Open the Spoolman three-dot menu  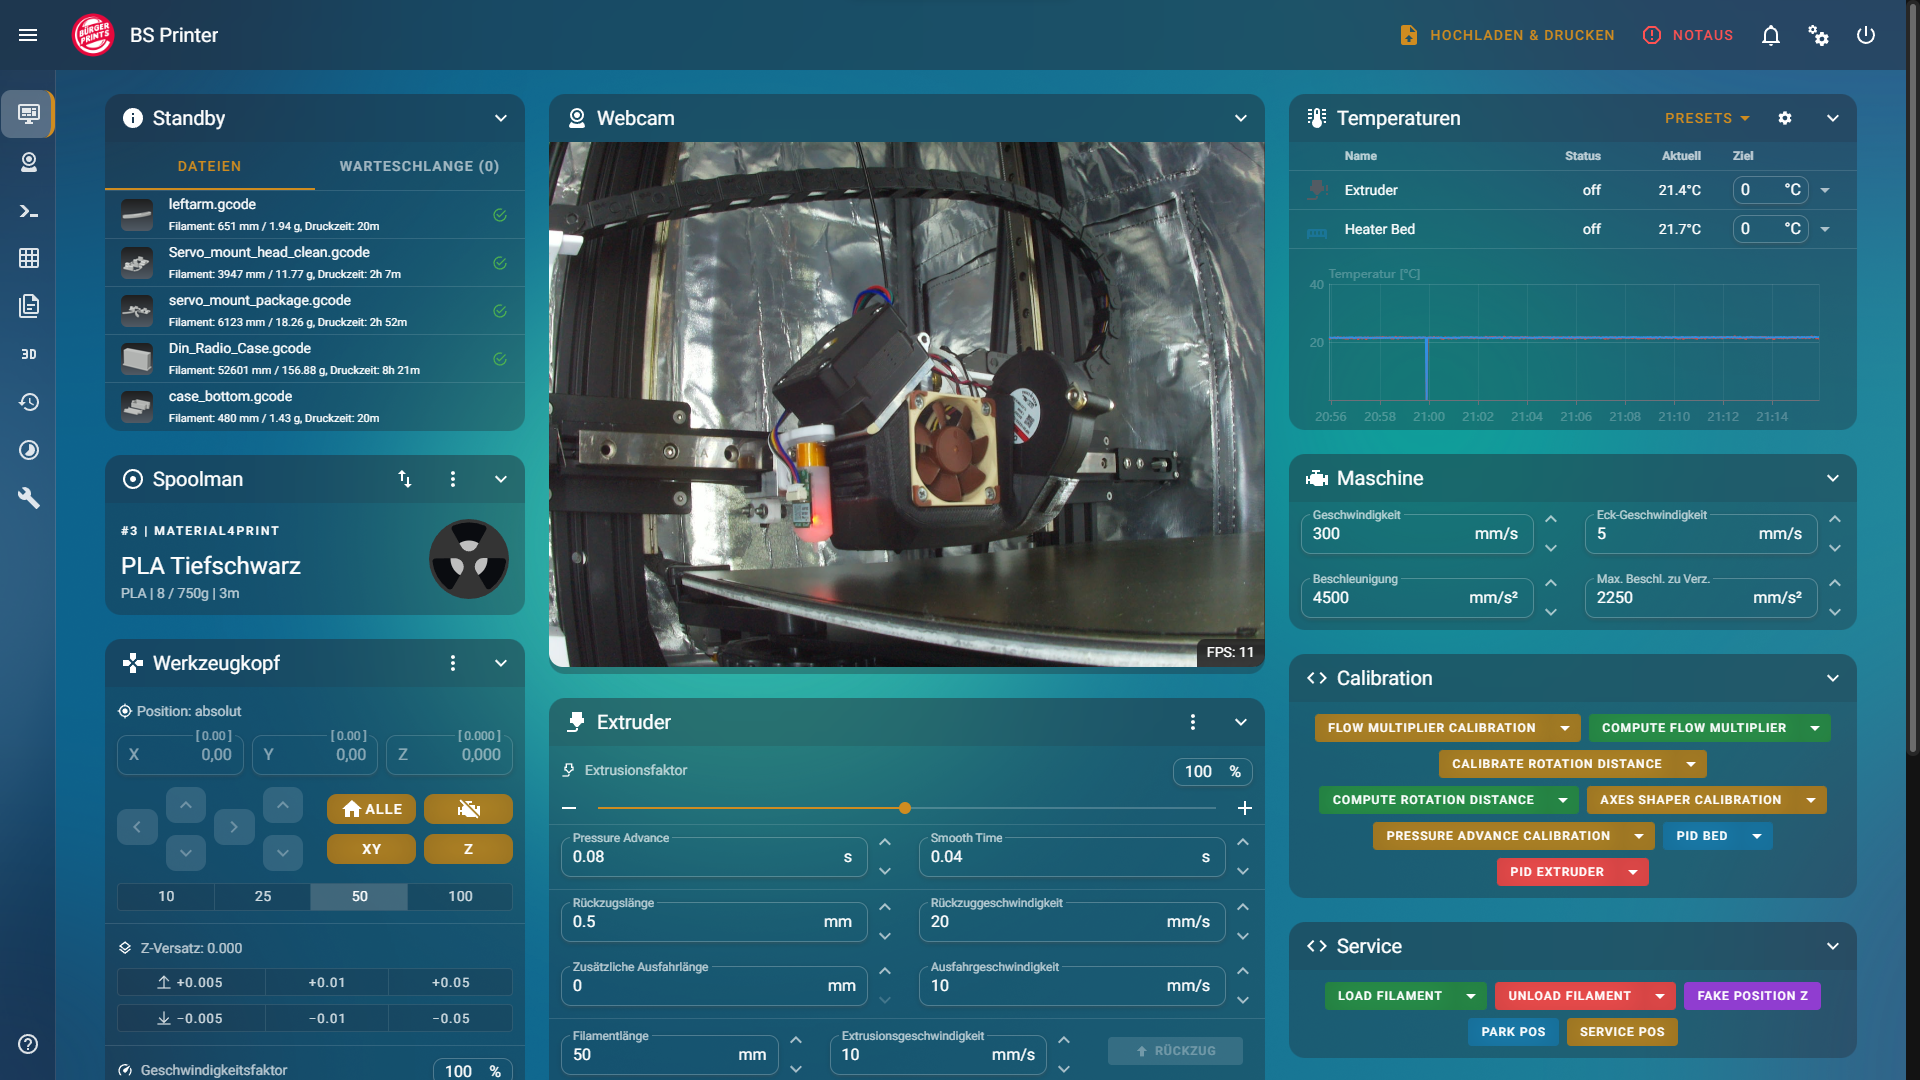click(453, 479)
